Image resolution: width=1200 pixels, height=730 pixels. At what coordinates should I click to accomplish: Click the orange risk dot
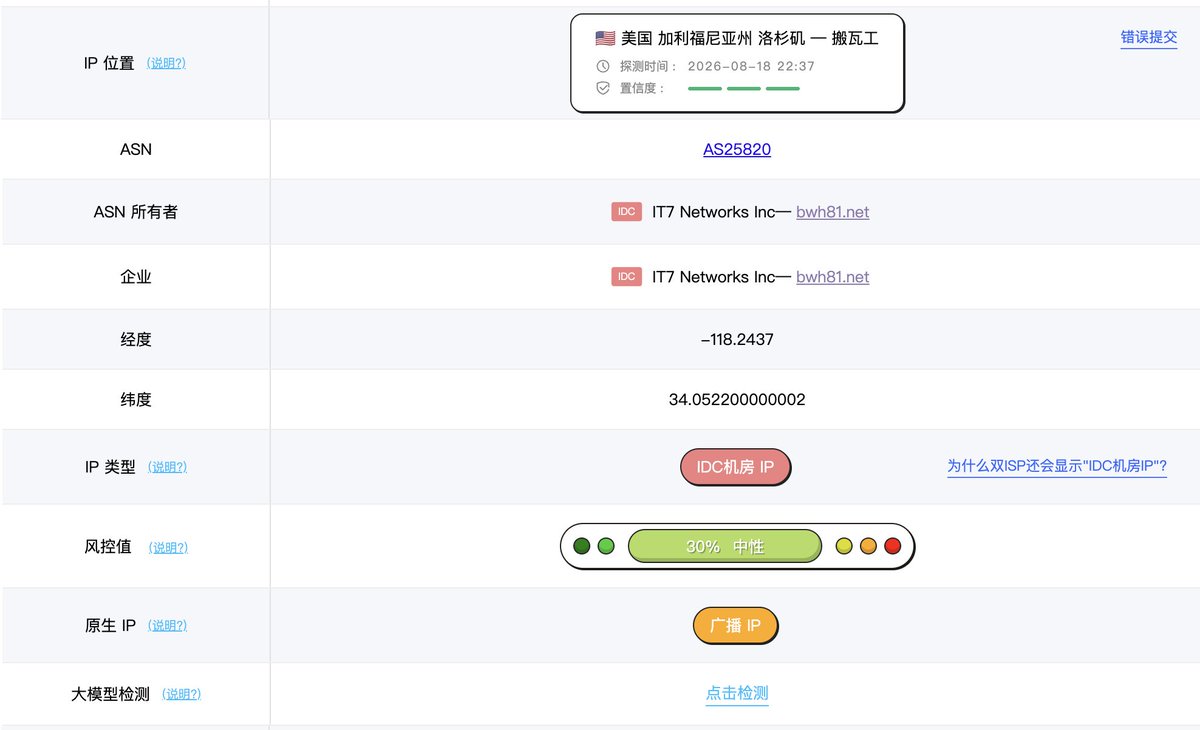[x=868, y=546]
